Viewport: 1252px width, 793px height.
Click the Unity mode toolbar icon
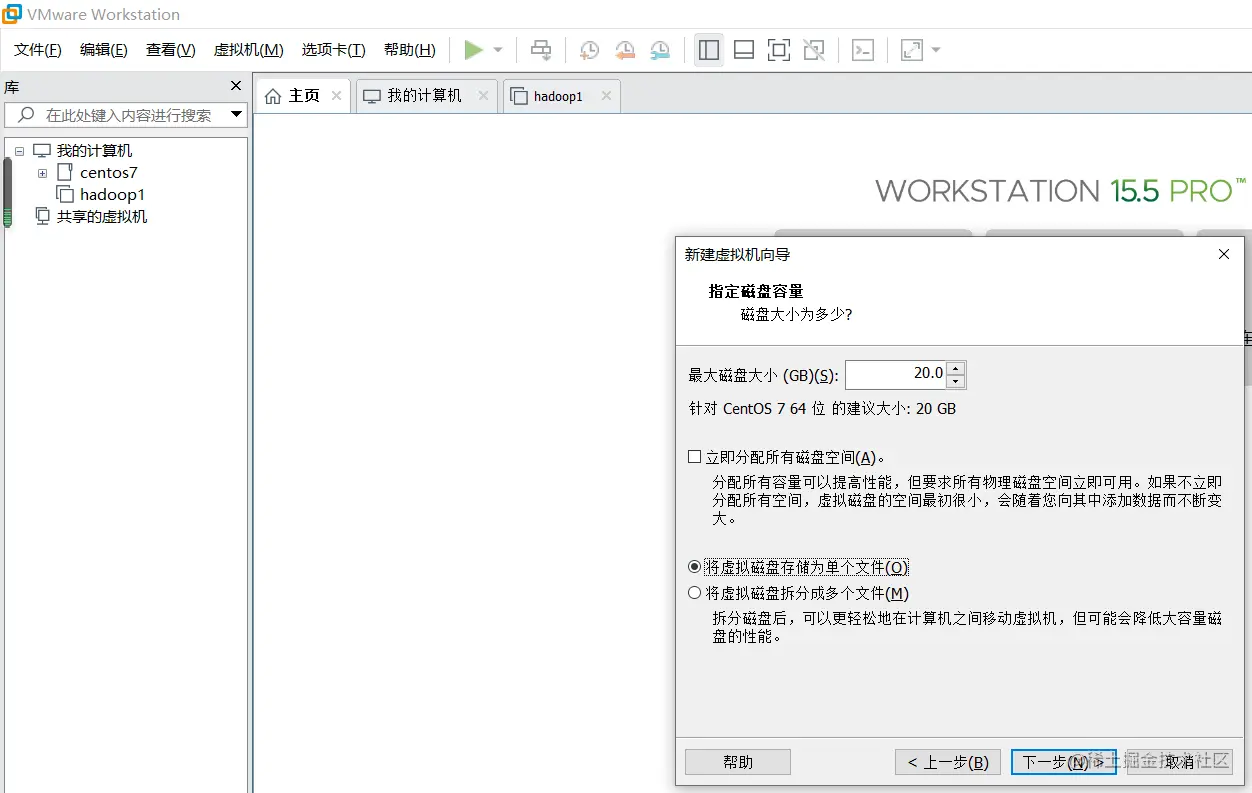pyautogui.click(x=814, y=50)
